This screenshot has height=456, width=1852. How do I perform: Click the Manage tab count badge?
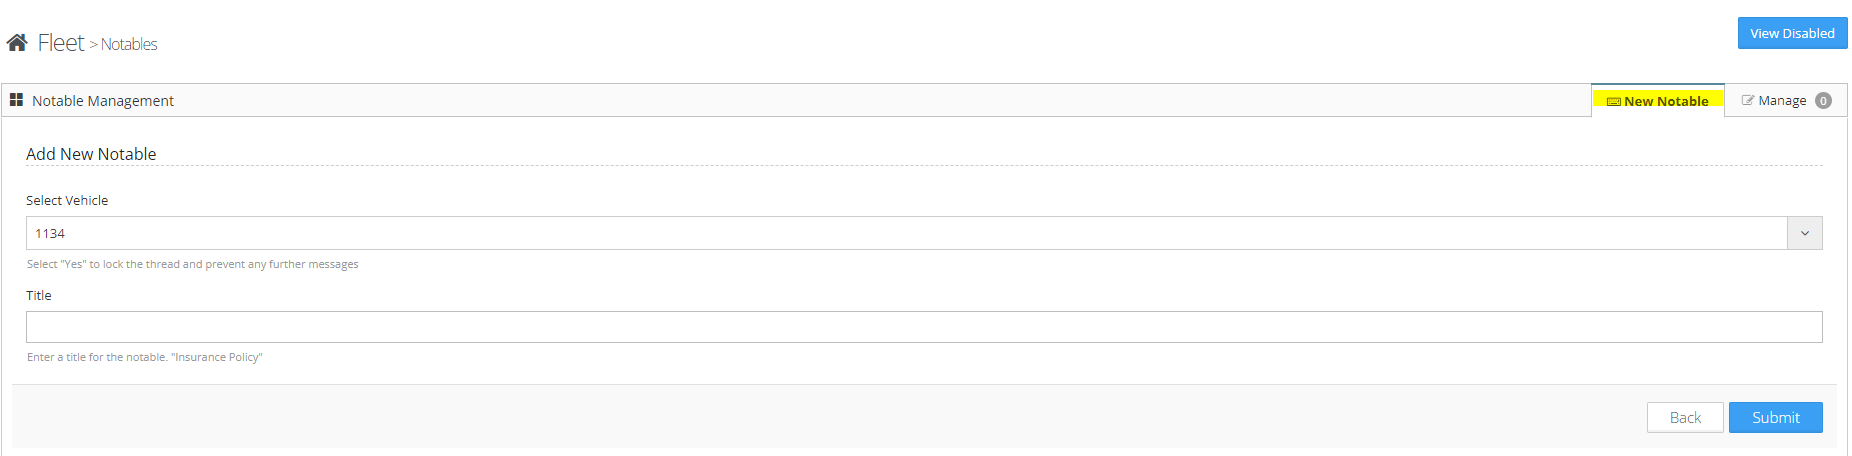(1823, 101)
